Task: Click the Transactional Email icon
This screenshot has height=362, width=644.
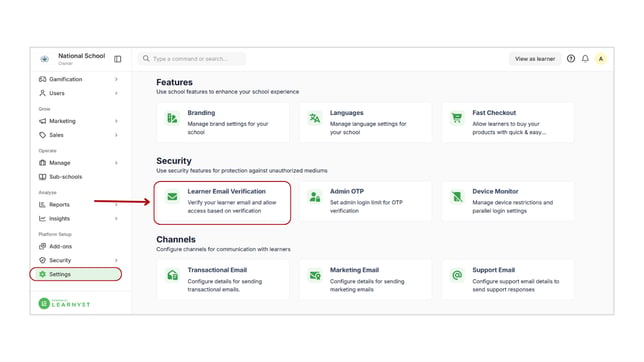Action: click(172, 275)
